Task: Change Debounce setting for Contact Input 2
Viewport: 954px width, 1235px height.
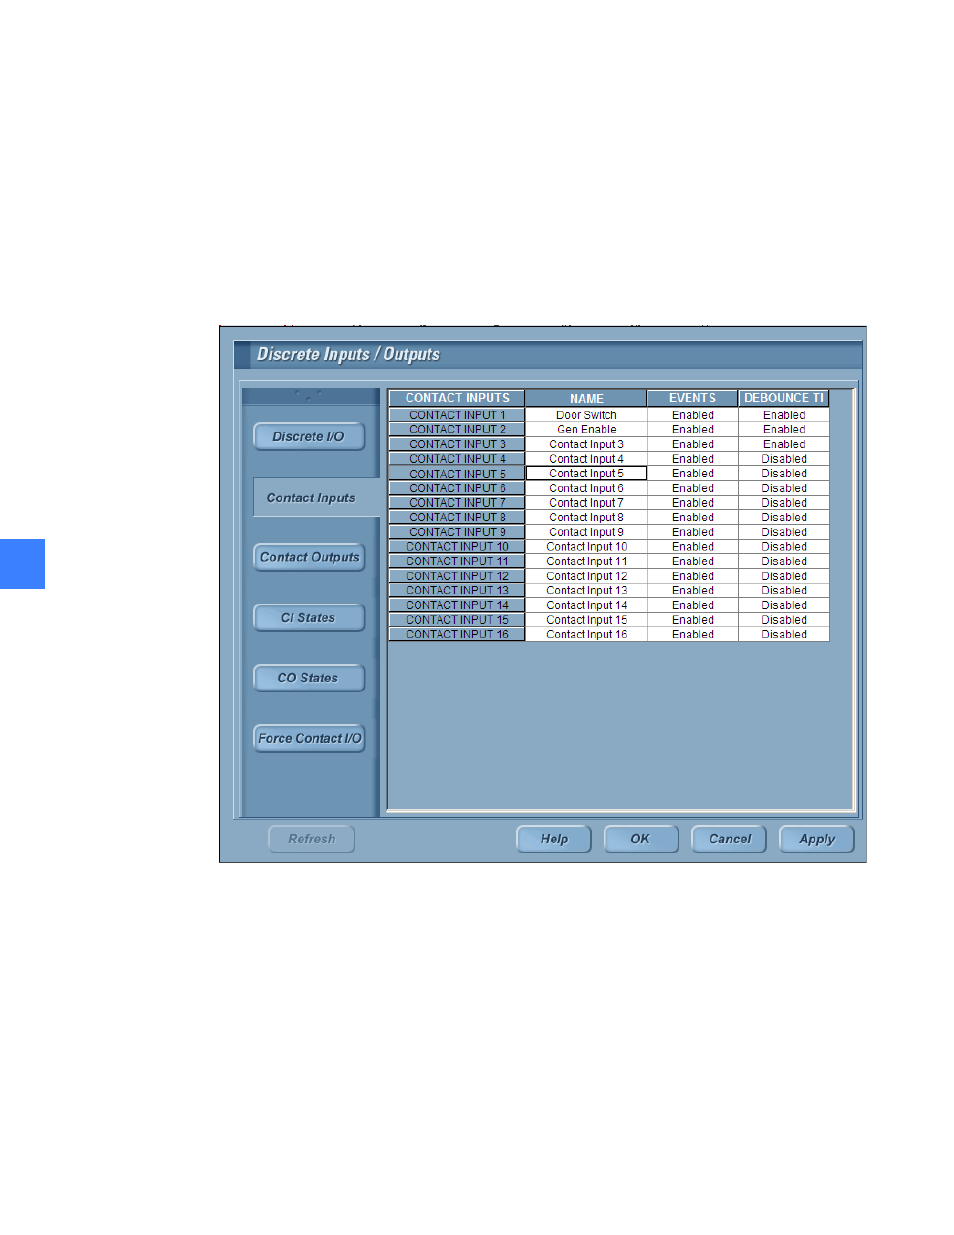Action: [x=784, y=430]
